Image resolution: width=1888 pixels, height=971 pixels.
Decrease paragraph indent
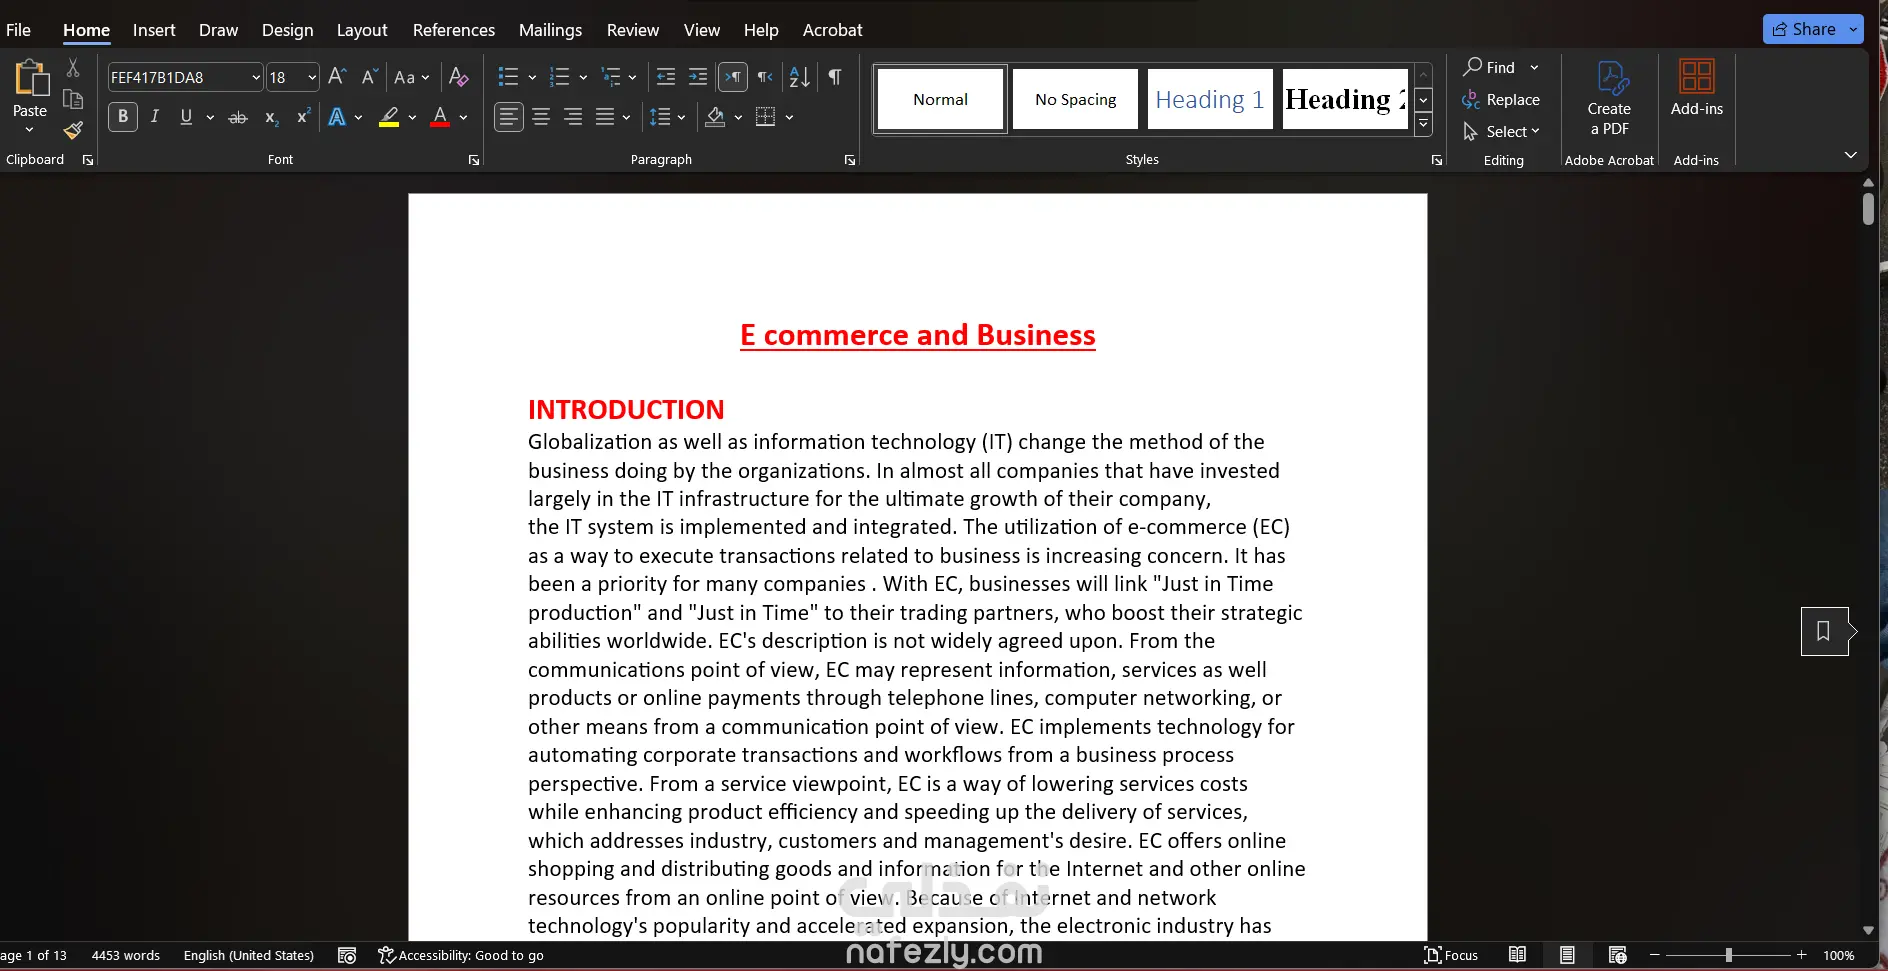(x=666, y=77)
